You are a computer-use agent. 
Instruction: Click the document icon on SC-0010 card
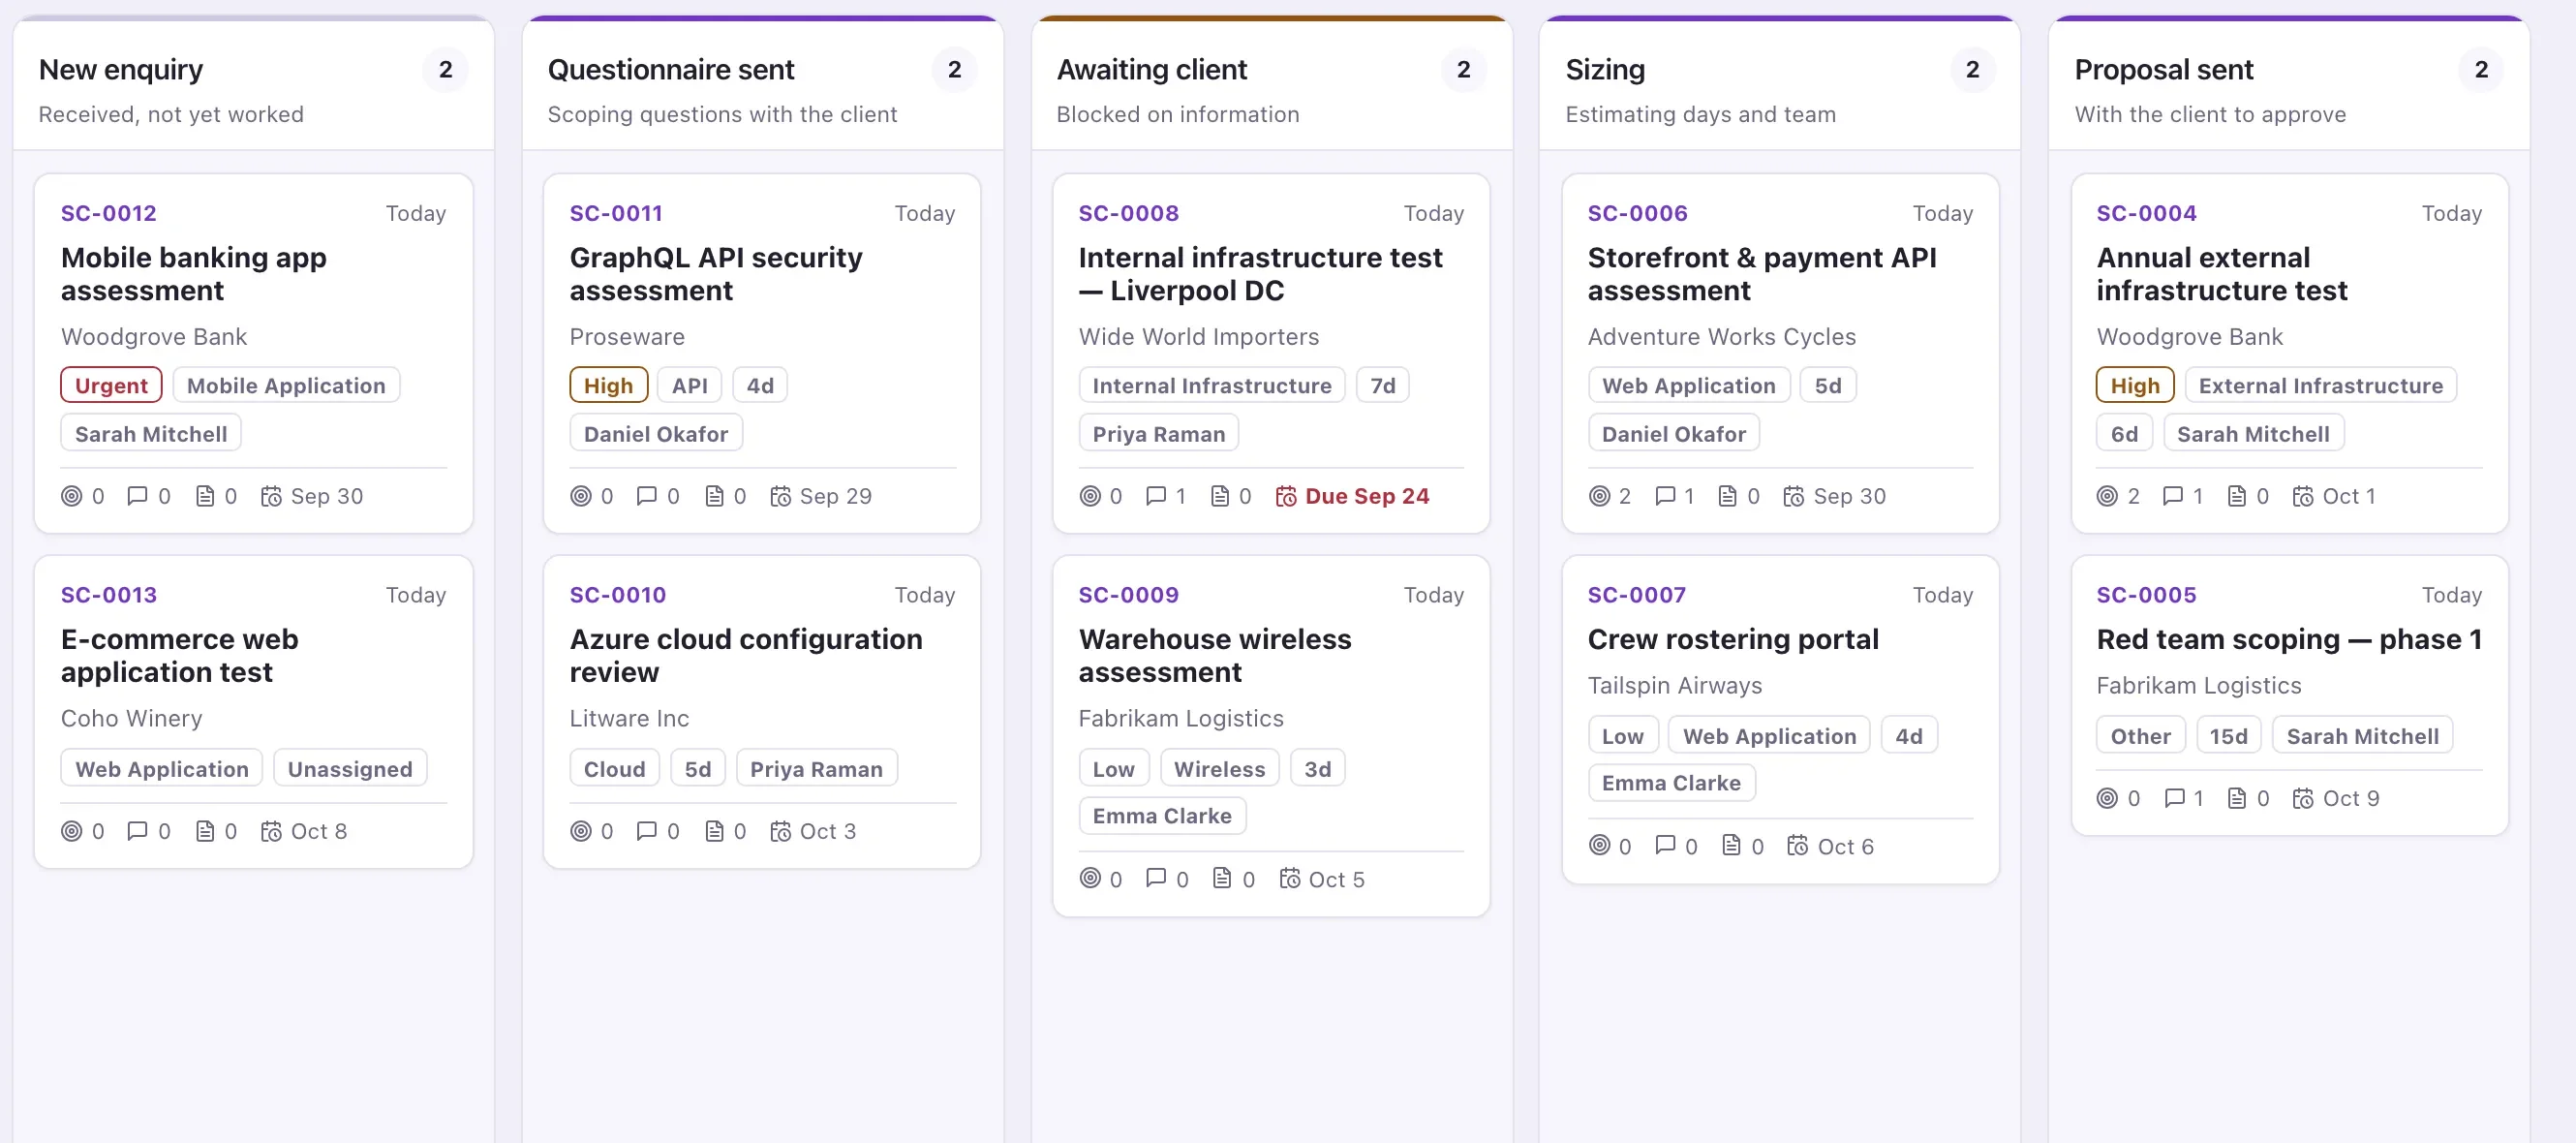point(713,831)
